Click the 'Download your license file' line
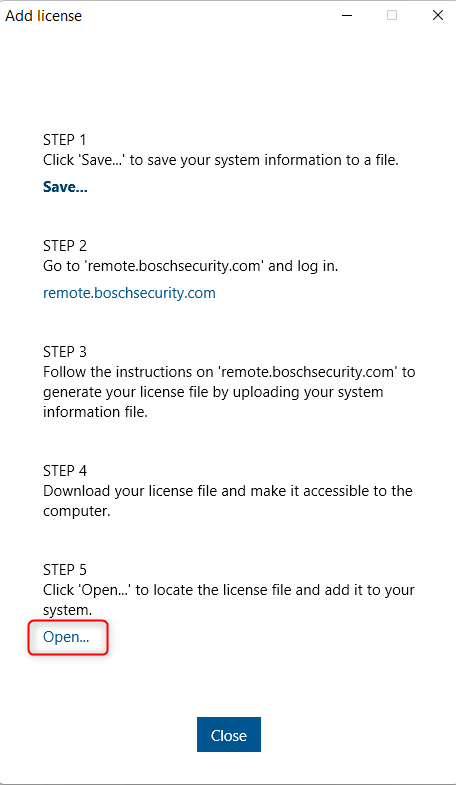This screenshot has height=785, width=456. click(x=228, y=491)
